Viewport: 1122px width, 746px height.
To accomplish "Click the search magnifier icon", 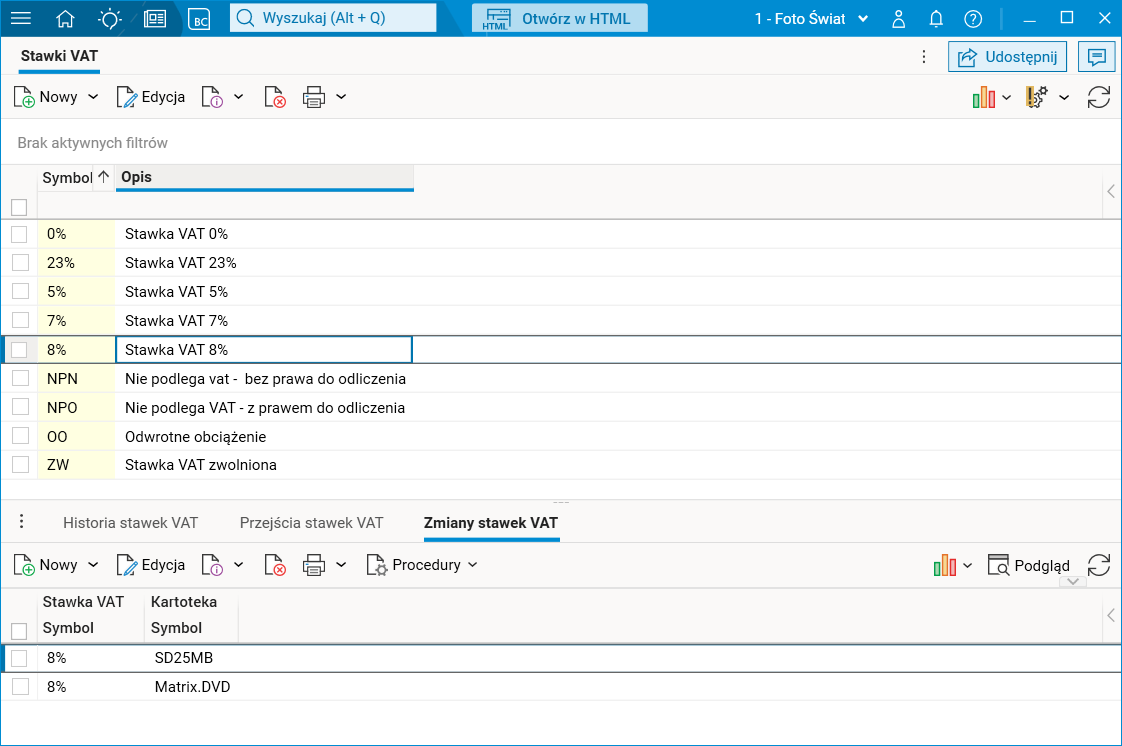I will pyautogui.click(x=245, y=19).
